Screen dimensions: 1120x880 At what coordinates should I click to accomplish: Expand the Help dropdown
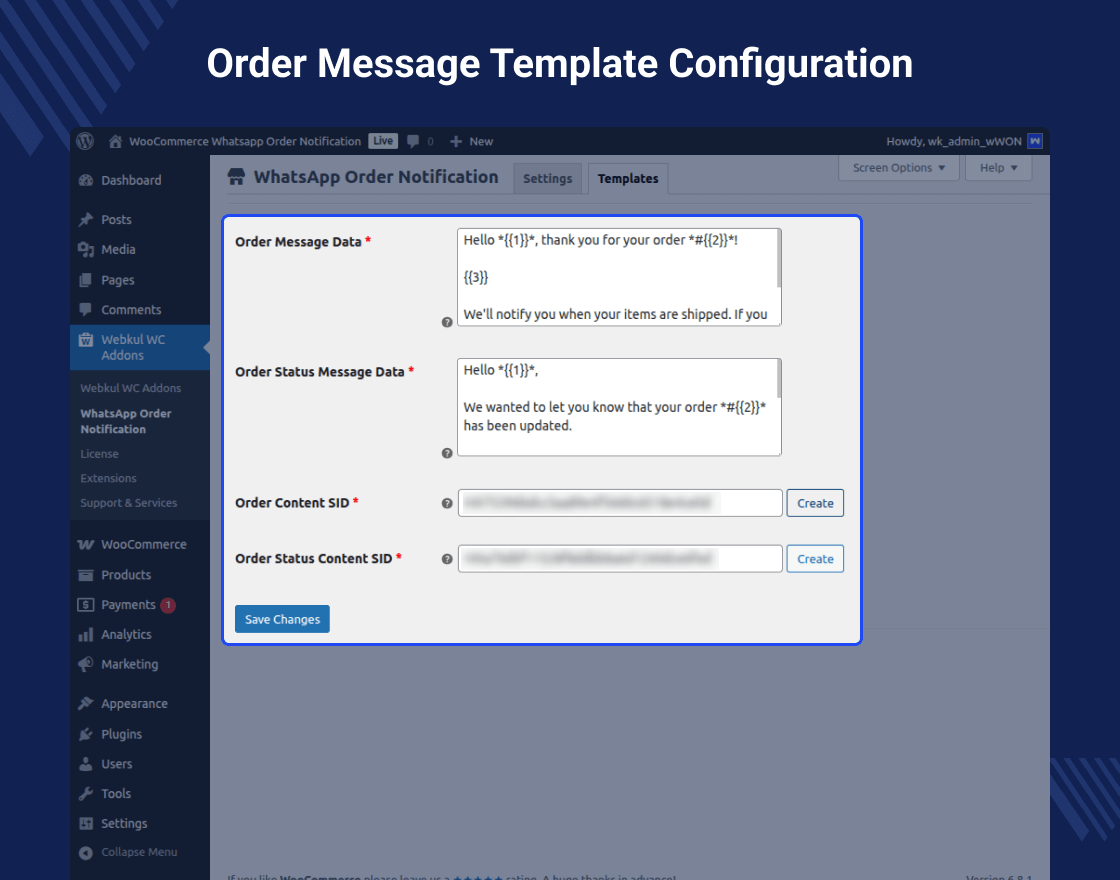tap(999, 168)
